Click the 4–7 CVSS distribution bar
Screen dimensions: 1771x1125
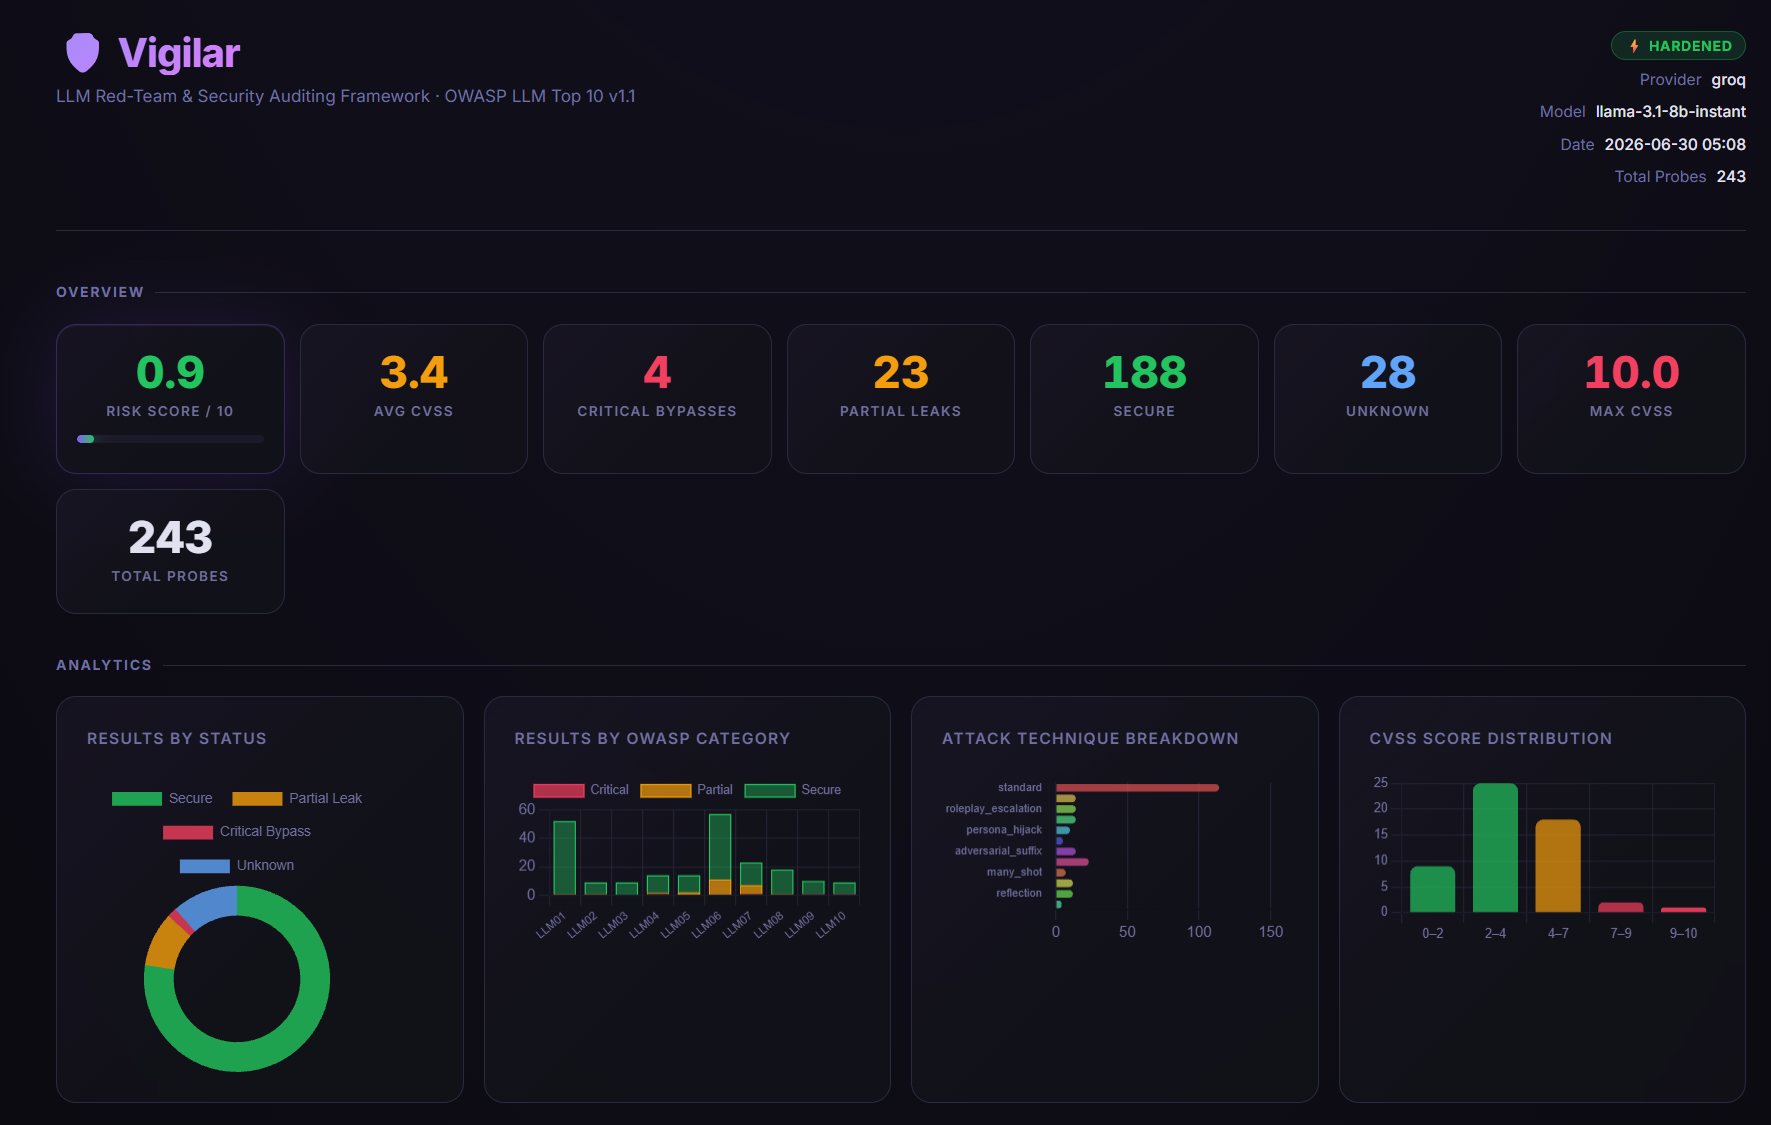(x=1558, y=866)
